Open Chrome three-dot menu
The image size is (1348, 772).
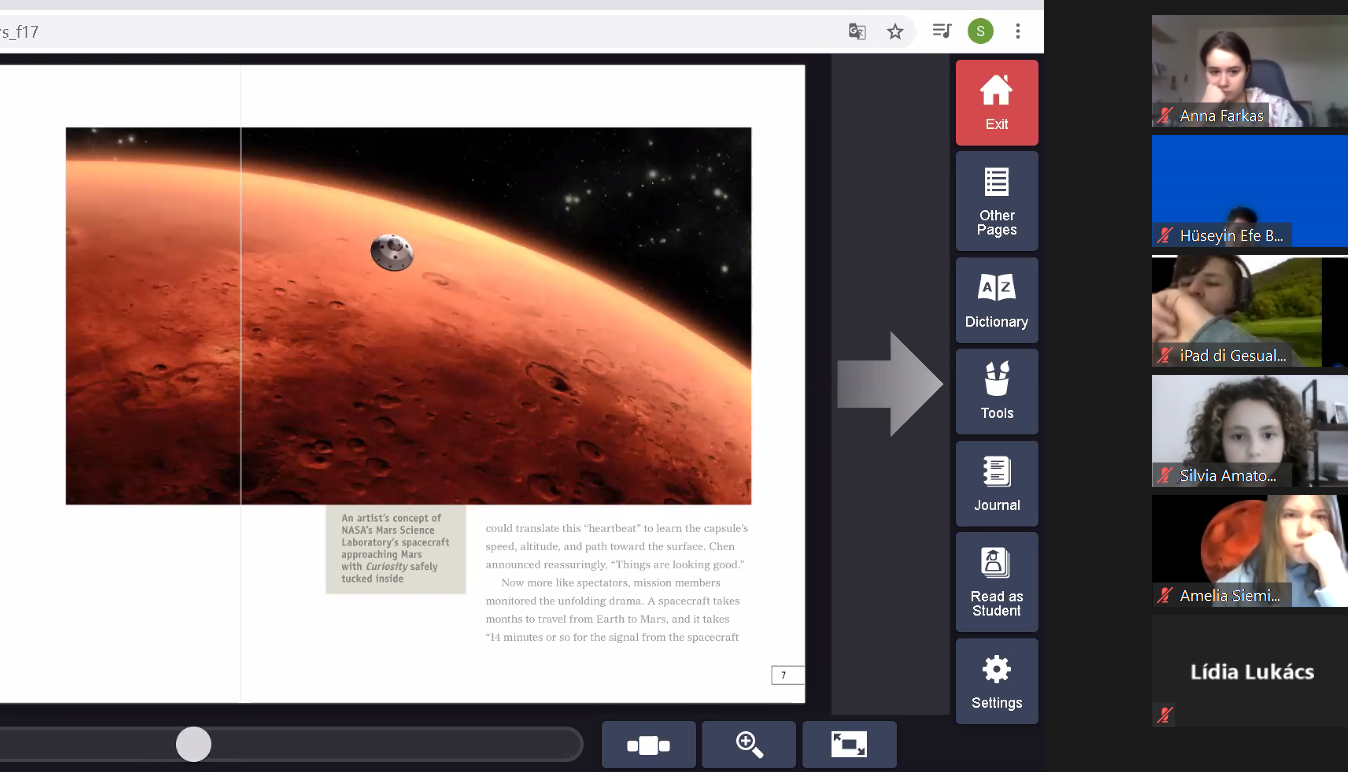(1018, 31)
